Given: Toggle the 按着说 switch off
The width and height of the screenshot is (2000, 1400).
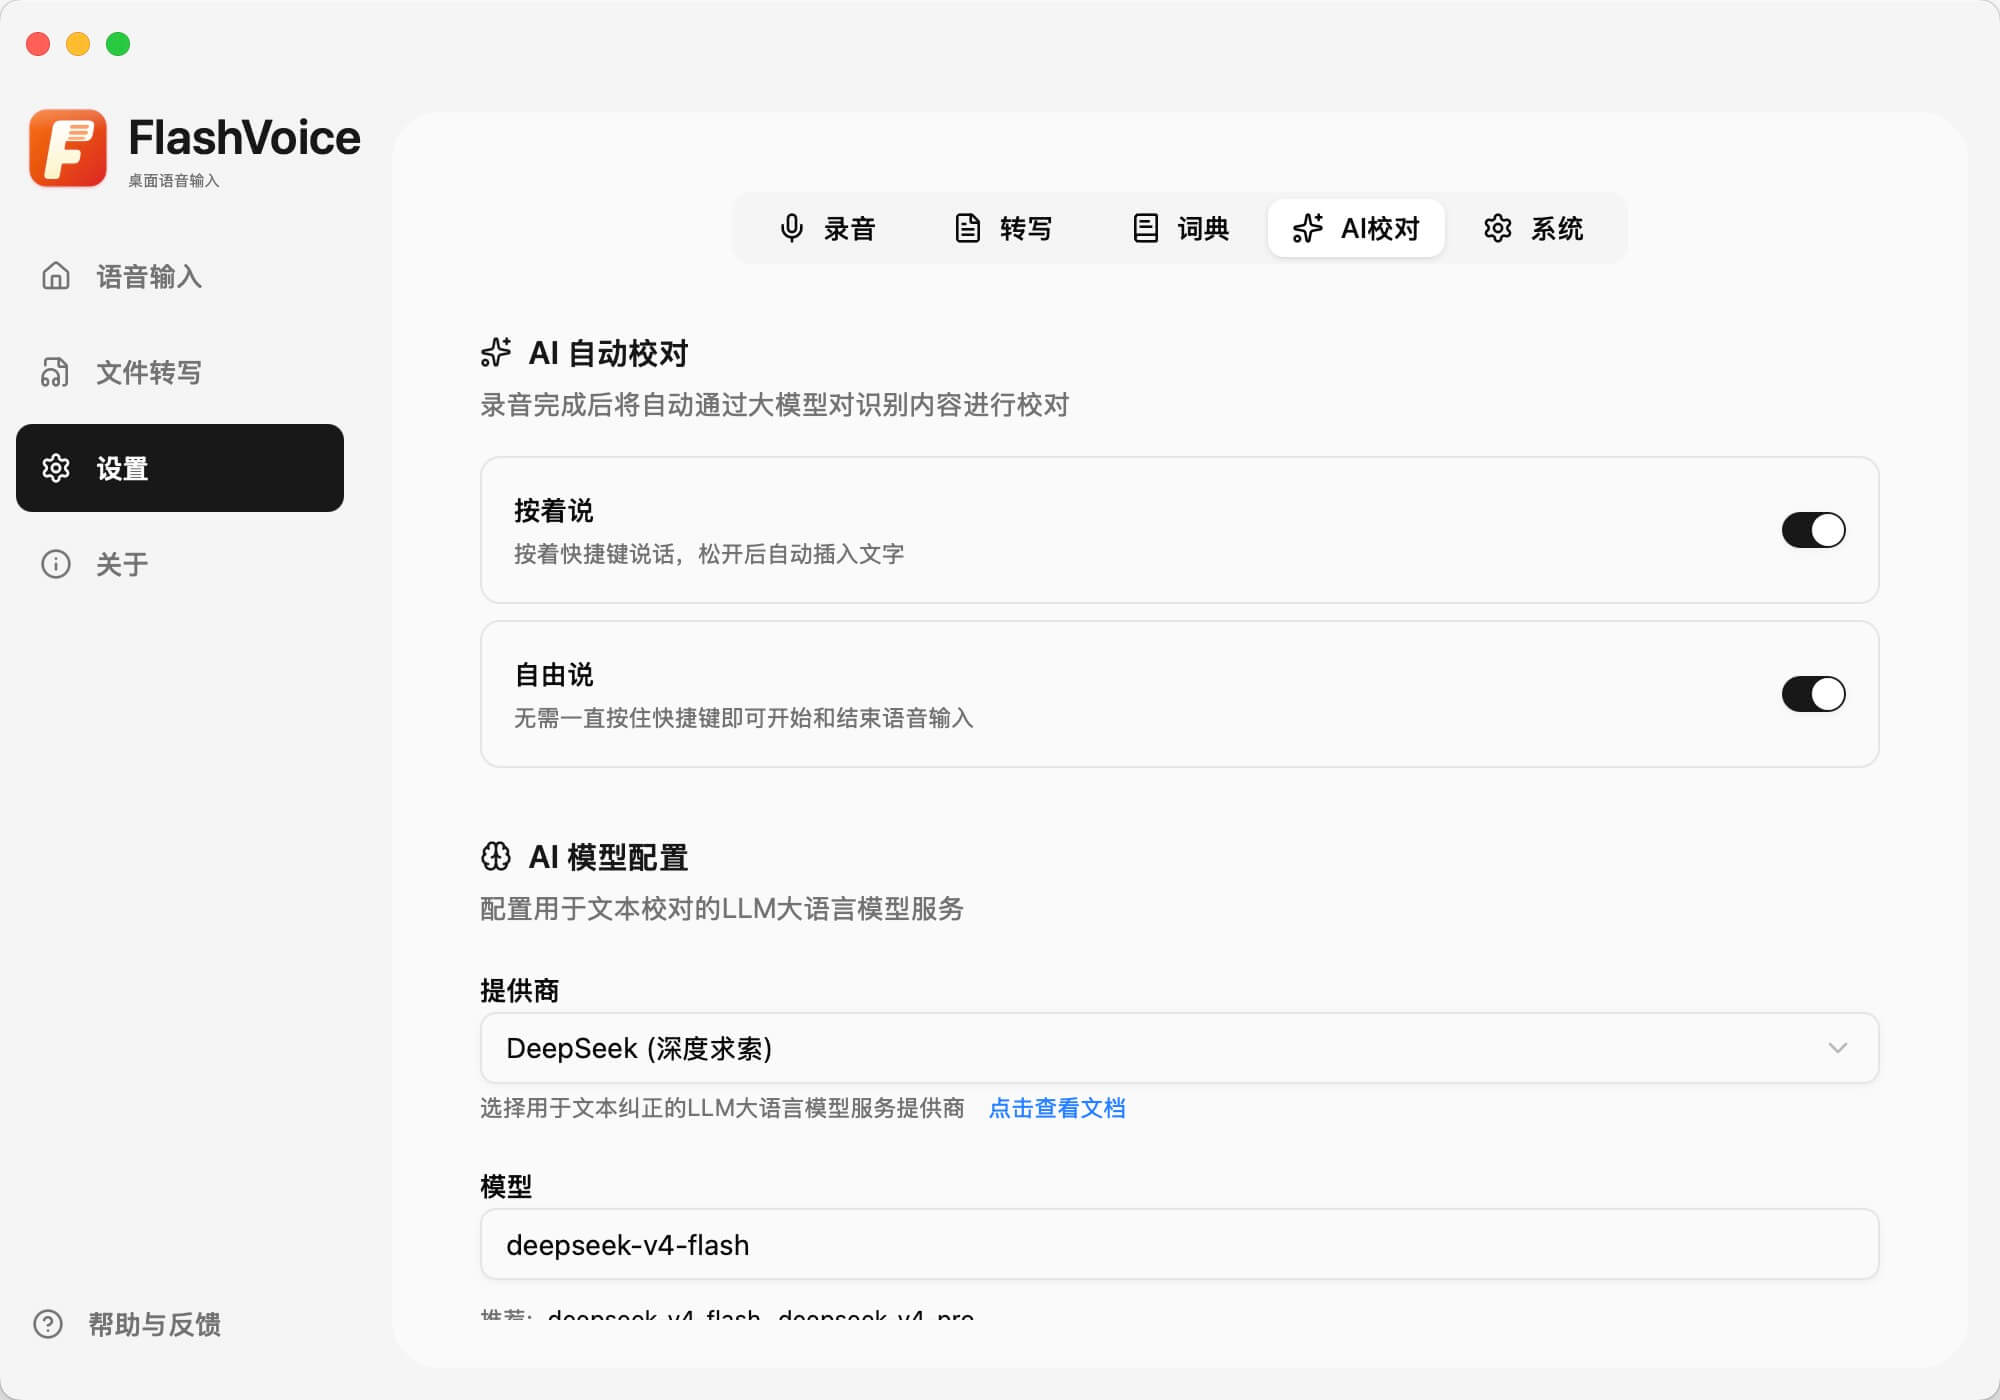Looking at the screenshot, I should [1813, 530].
